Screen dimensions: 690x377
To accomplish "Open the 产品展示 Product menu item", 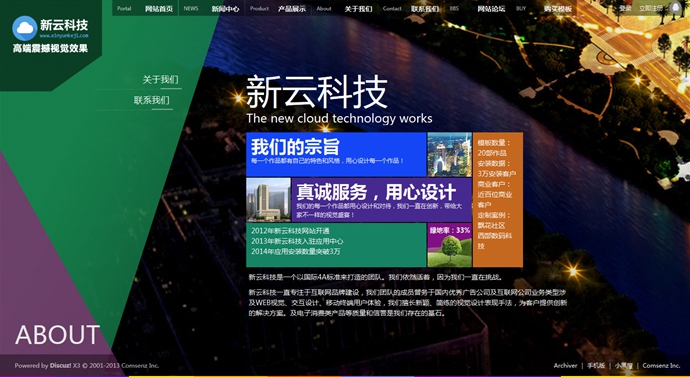I will (278, 8).
